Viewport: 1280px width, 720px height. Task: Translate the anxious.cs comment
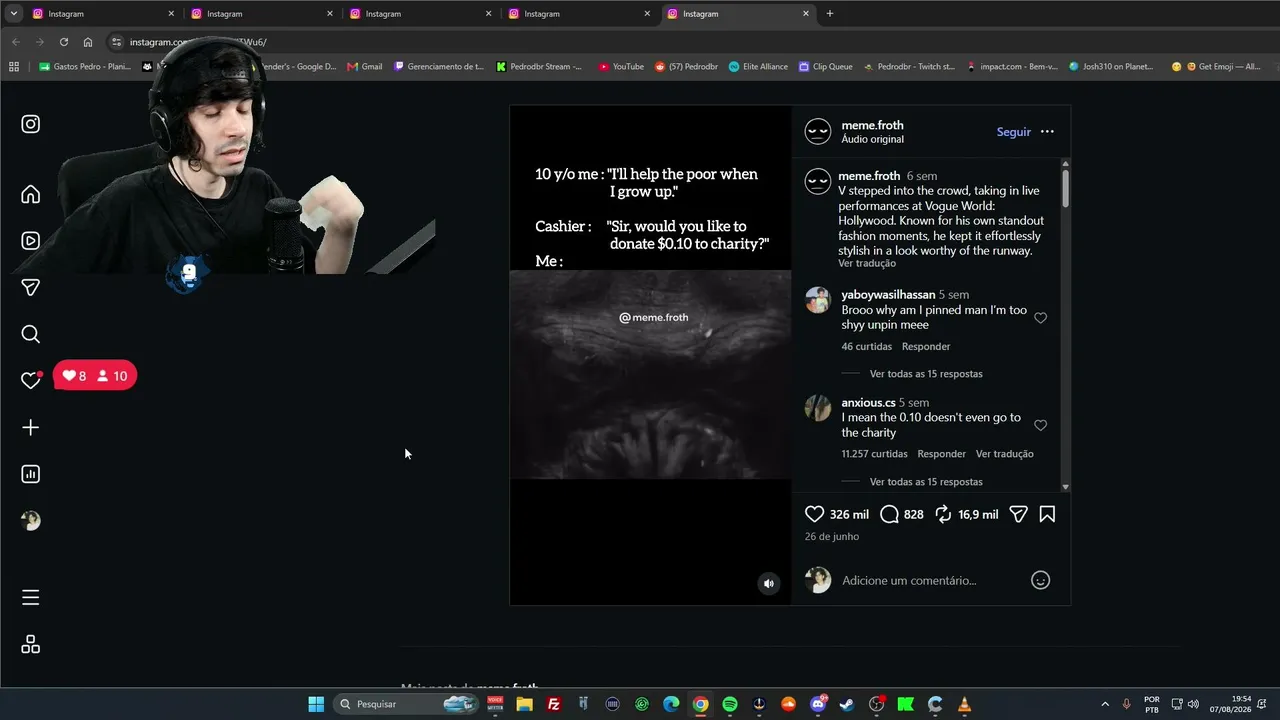point(1005,454)
